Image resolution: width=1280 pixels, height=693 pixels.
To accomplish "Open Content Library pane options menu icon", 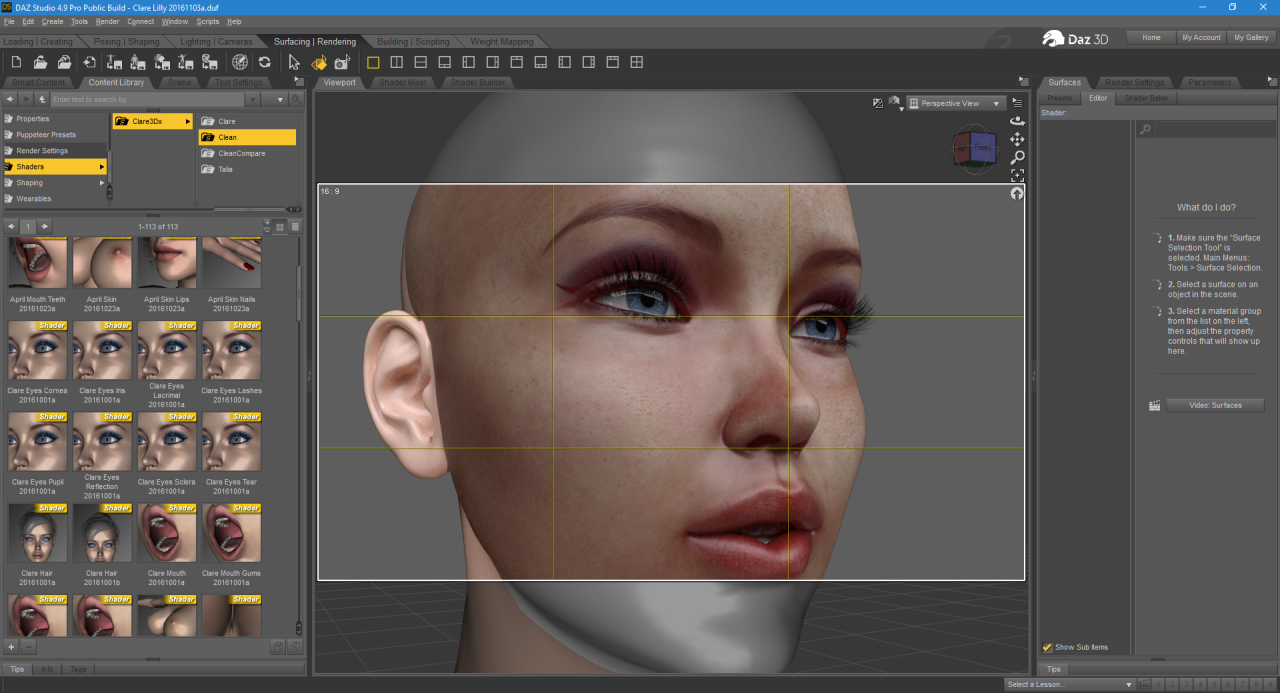I will [x=299, y=82].
